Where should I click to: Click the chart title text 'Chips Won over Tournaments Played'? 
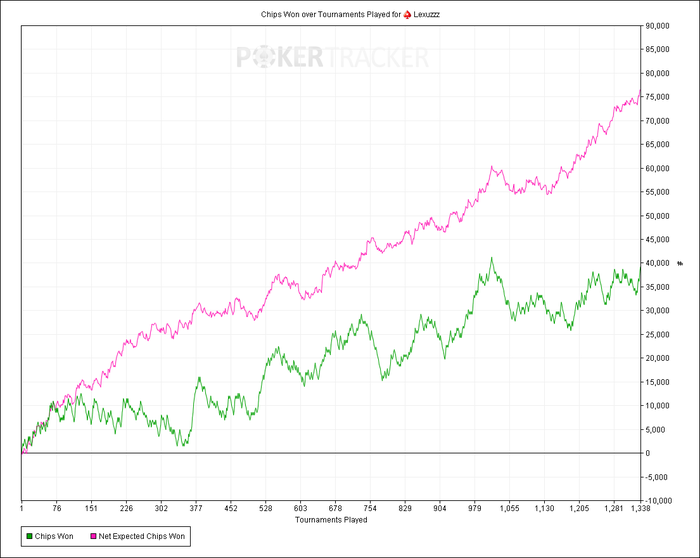tap(325, 14)
